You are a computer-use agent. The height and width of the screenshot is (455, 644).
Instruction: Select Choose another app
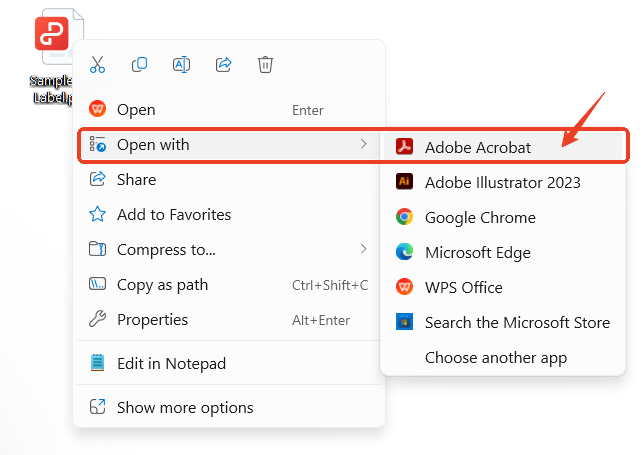pyautogui.click(x=504, y=357)
